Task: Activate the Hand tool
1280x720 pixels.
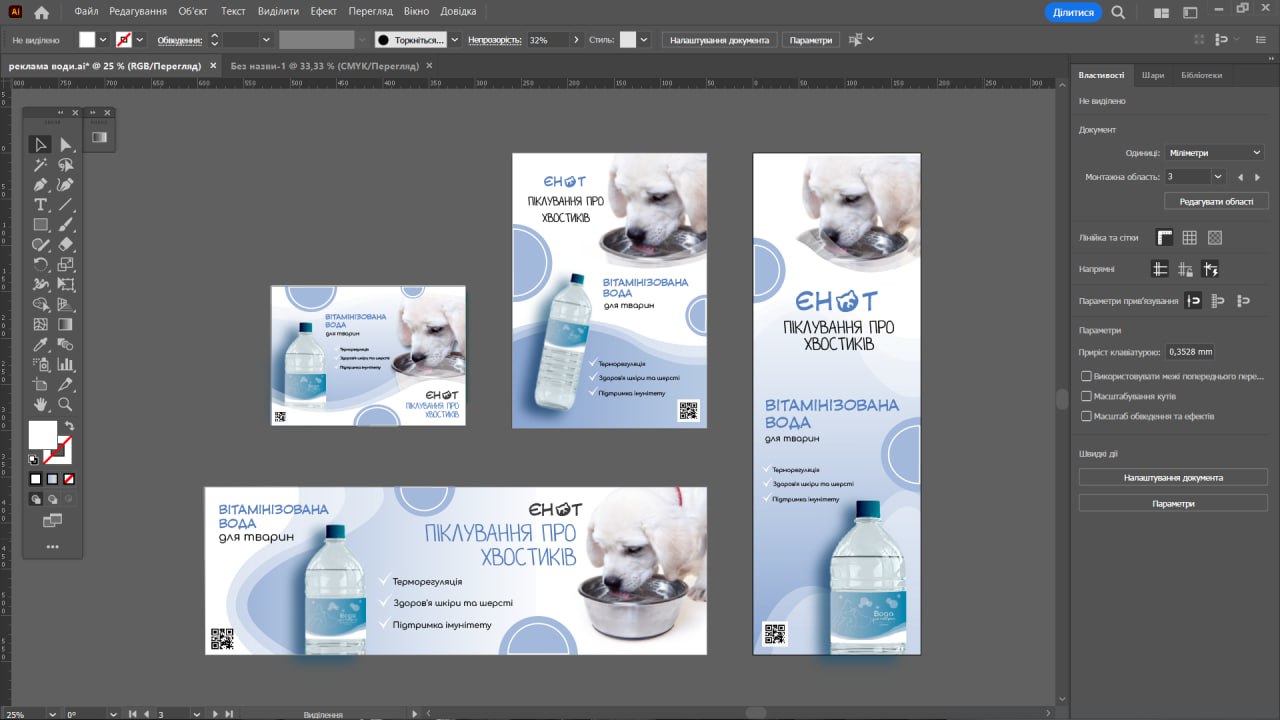Action: point(40,404)
